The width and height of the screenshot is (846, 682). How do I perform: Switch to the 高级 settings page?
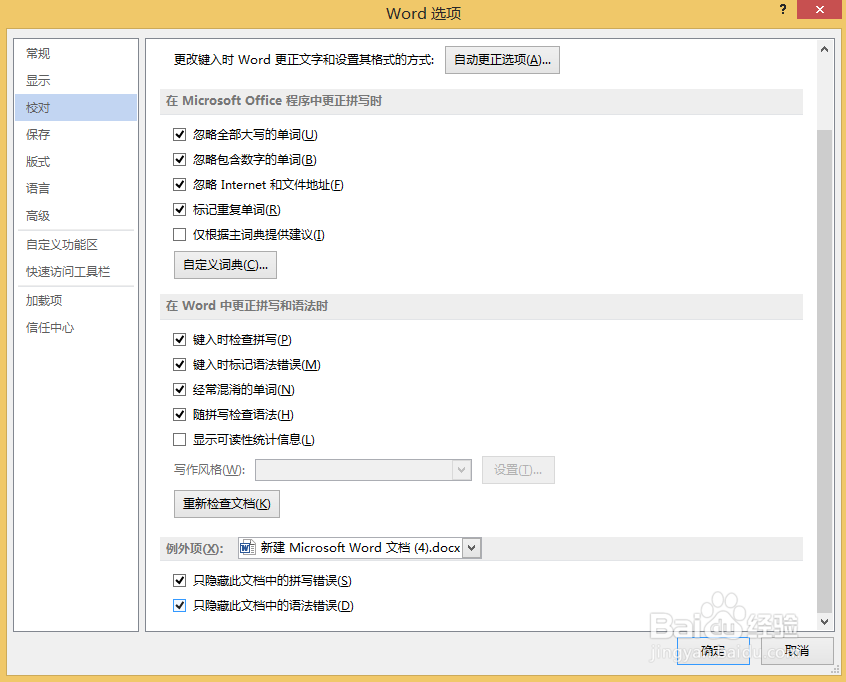(x=37, y=215)
